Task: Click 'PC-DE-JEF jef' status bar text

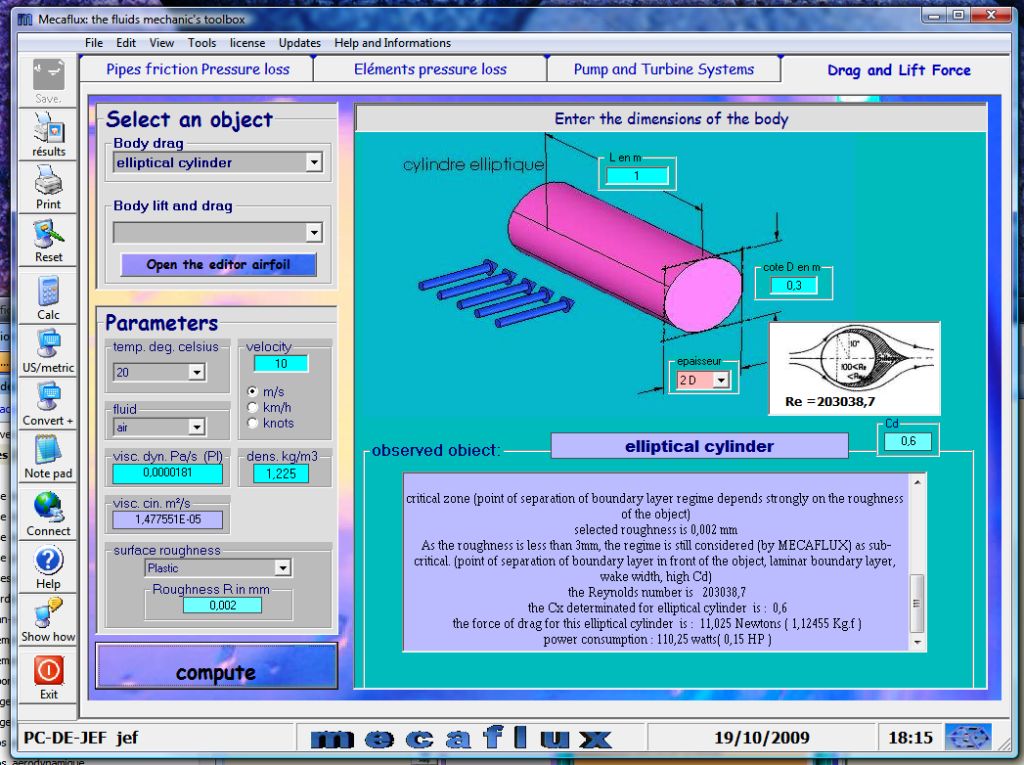Action: coord(81,738)
